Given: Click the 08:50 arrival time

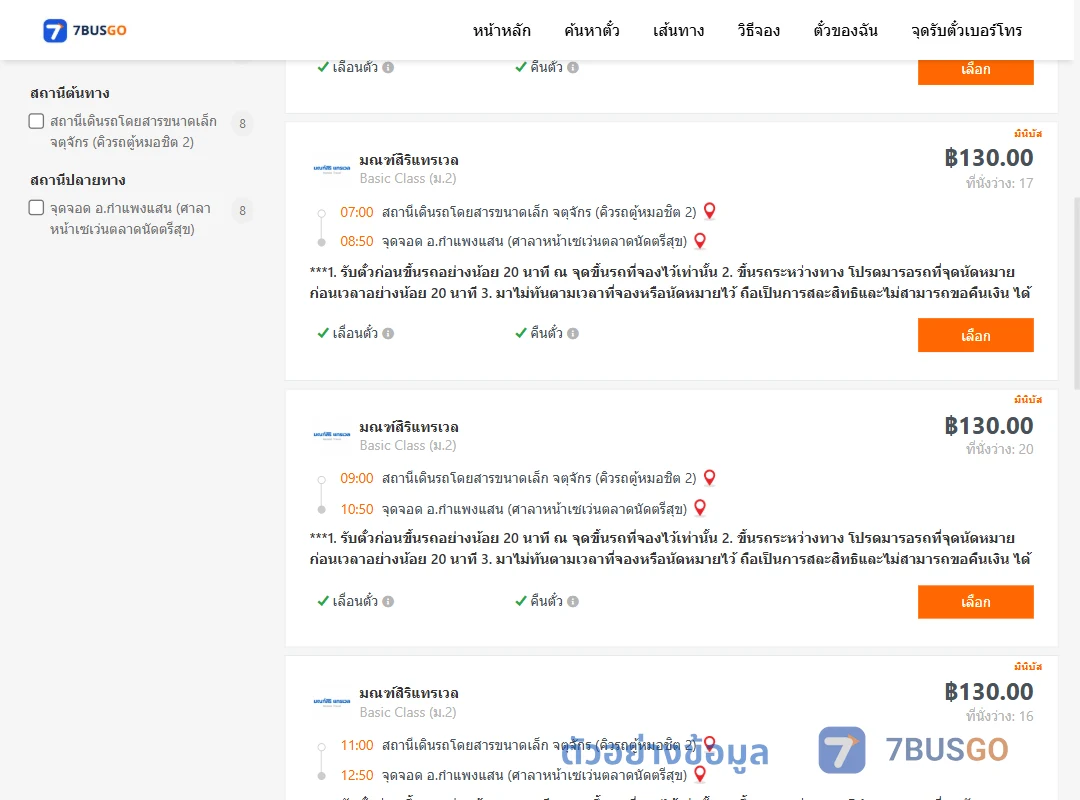Looking at the screenshot, I should 357,242.
